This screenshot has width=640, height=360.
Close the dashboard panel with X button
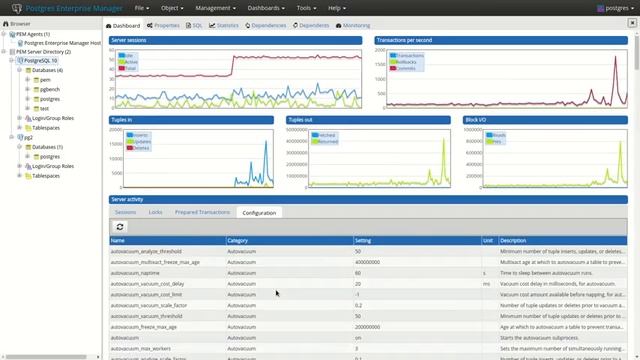(x=632, y=23)
